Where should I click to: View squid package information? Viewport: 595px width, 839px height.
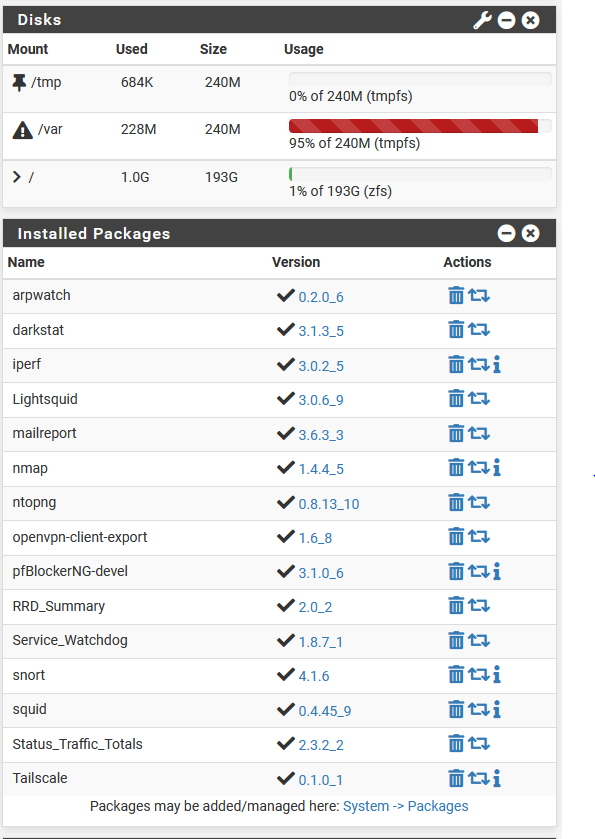(x=497, y=710)
